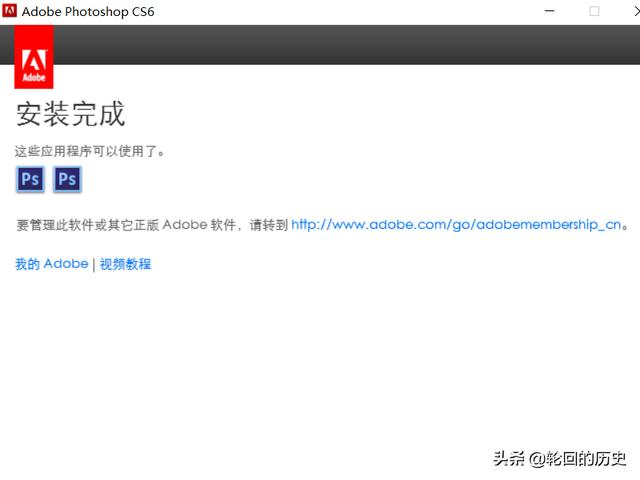Image resolution: width=640 pixels, height=480 pixels.
Task: Click the 这些应用程序可以使用了 message text
Action: (90, 151)
